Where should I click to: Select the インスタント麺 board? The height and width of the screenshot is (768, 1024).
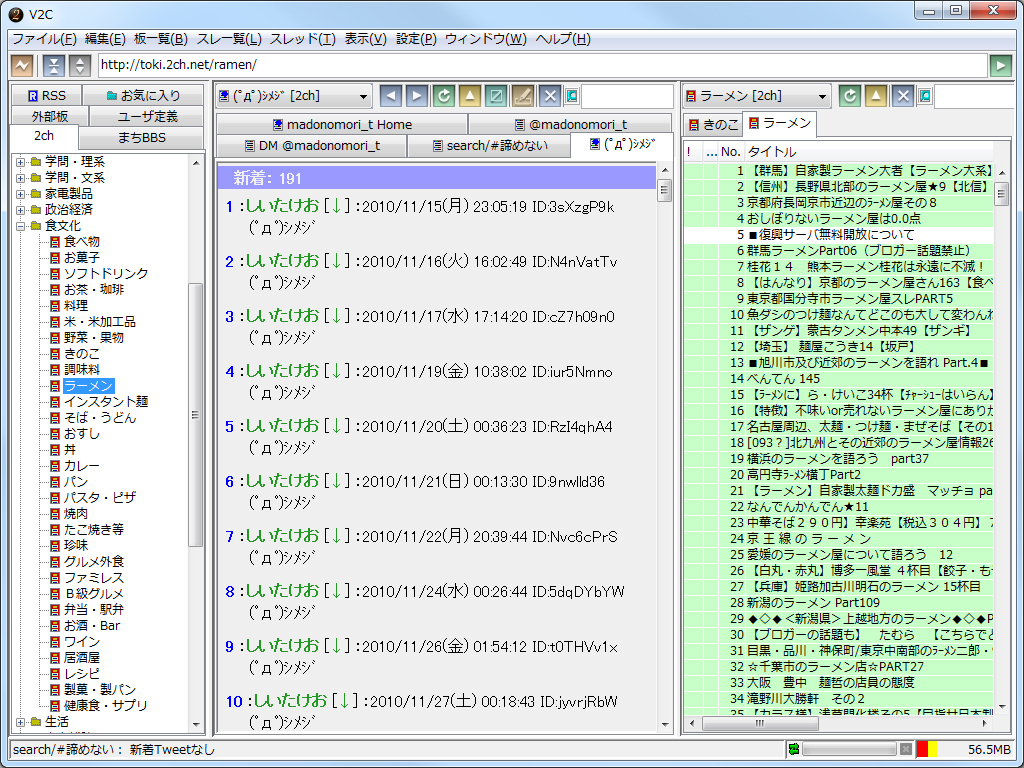point(106,402)
